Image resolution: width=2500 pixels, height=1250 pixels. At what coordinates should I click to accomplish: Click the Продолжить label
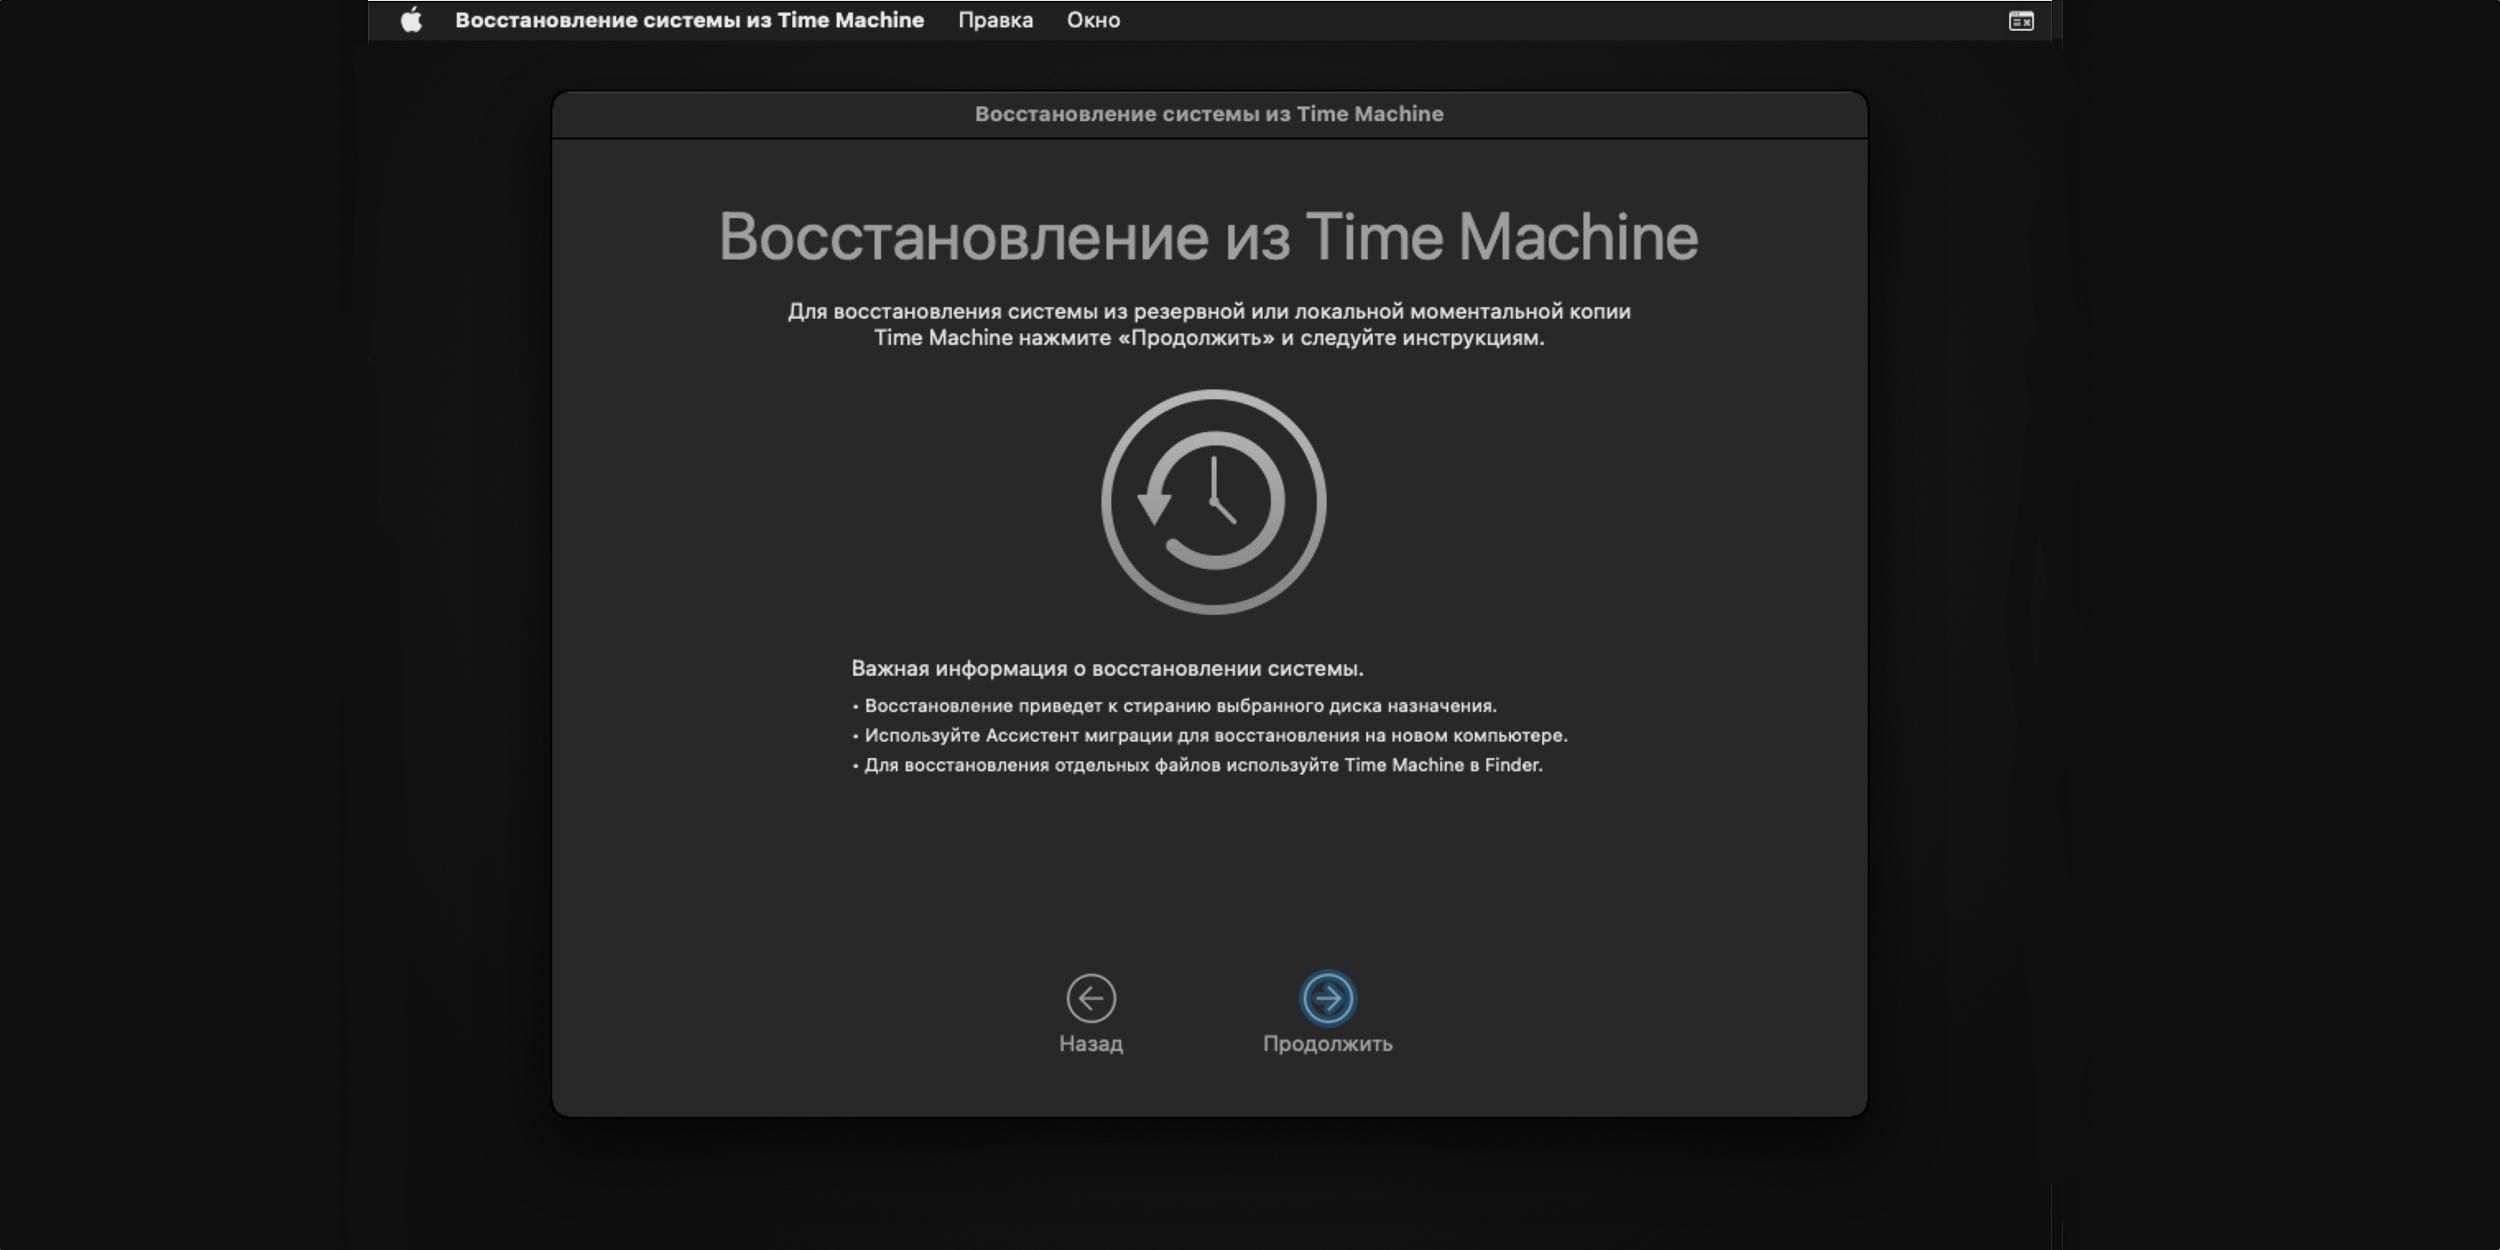tap(1328, 1044)
